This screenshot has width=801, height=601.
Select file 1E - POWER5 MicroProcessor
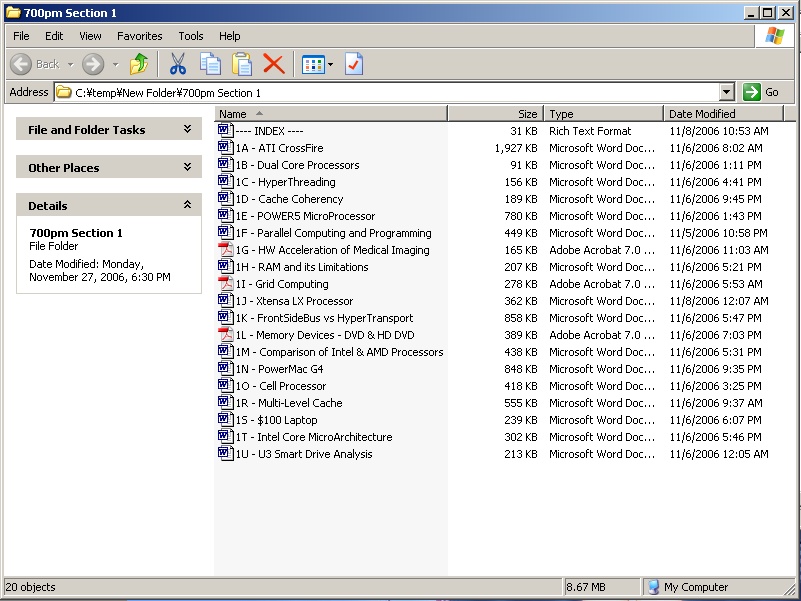[305, 216]
